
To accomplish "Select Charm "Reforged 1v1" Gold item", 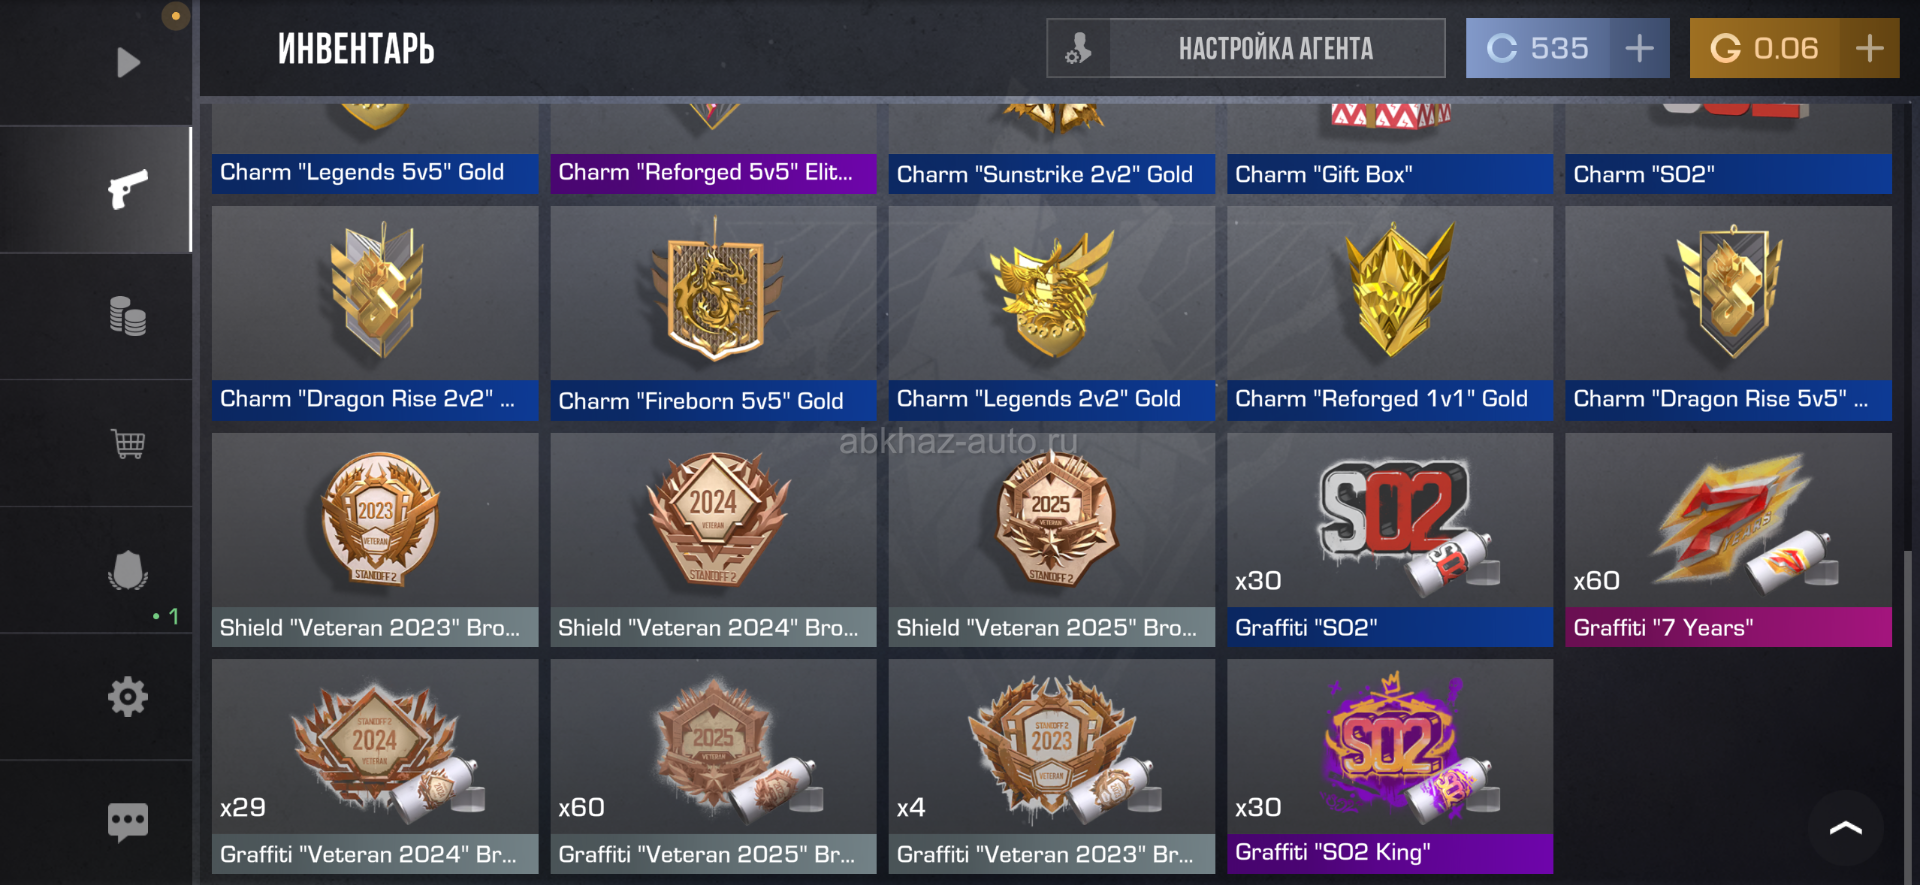I will point(1390,313).
